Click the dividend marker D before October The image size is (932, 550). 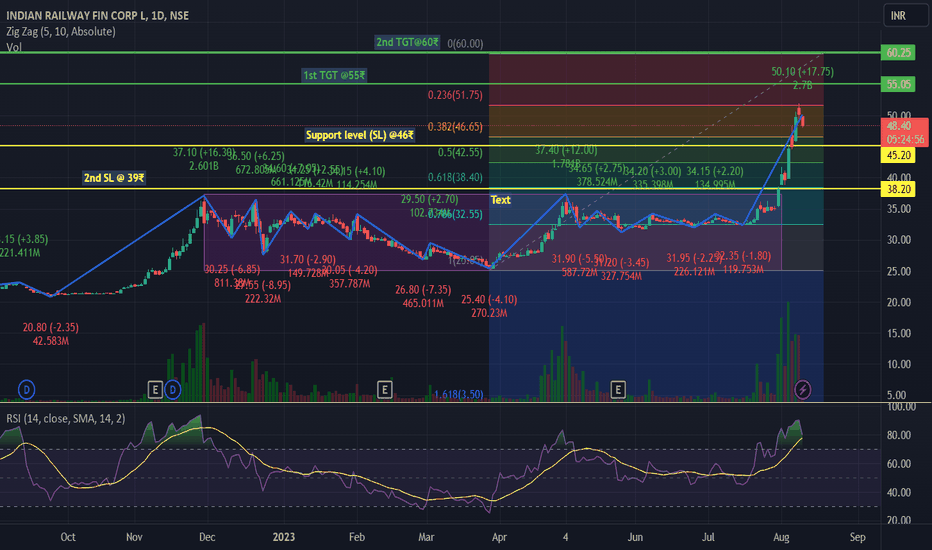(x=26, y=390)
